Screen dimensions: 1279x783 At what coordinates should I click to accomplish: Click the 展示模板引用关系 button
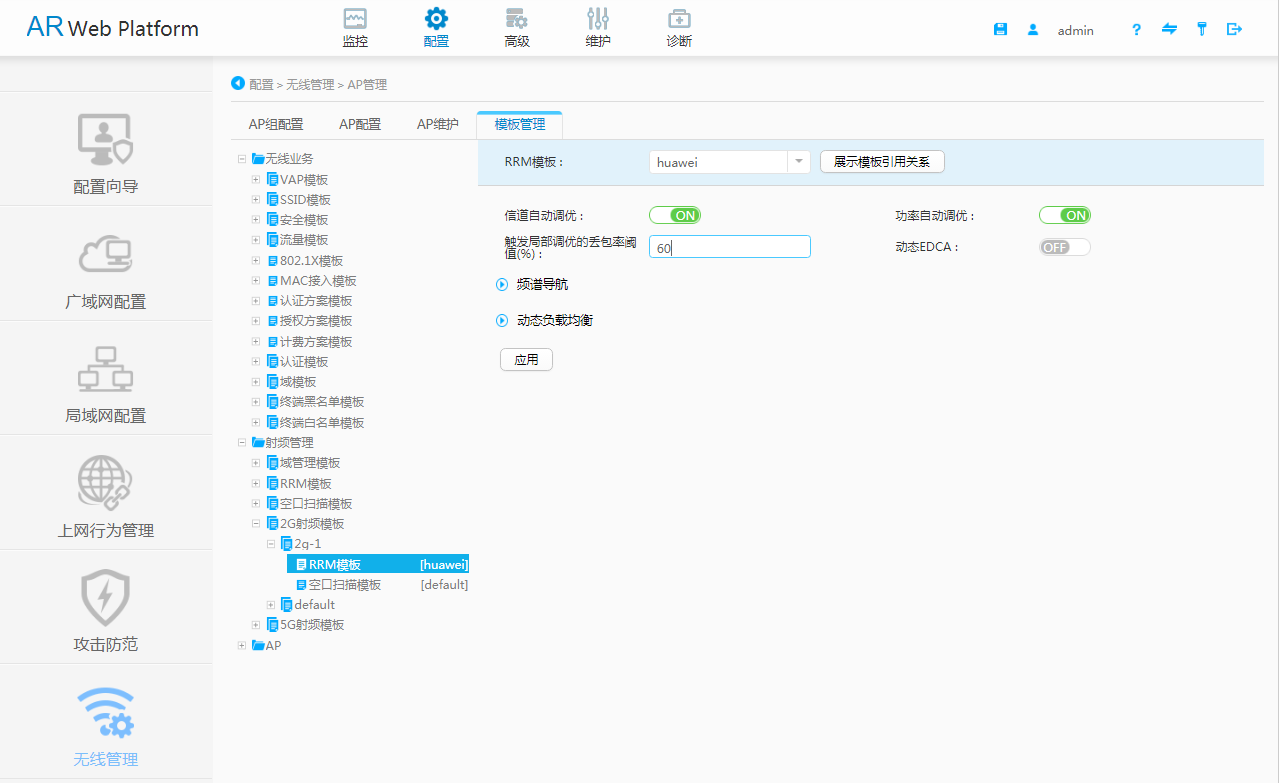(x=881, y=161)
